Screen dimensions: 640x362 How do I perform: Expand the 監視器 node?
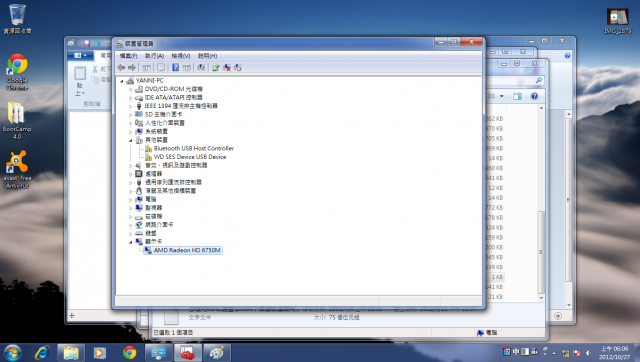(x=131, y=208)
